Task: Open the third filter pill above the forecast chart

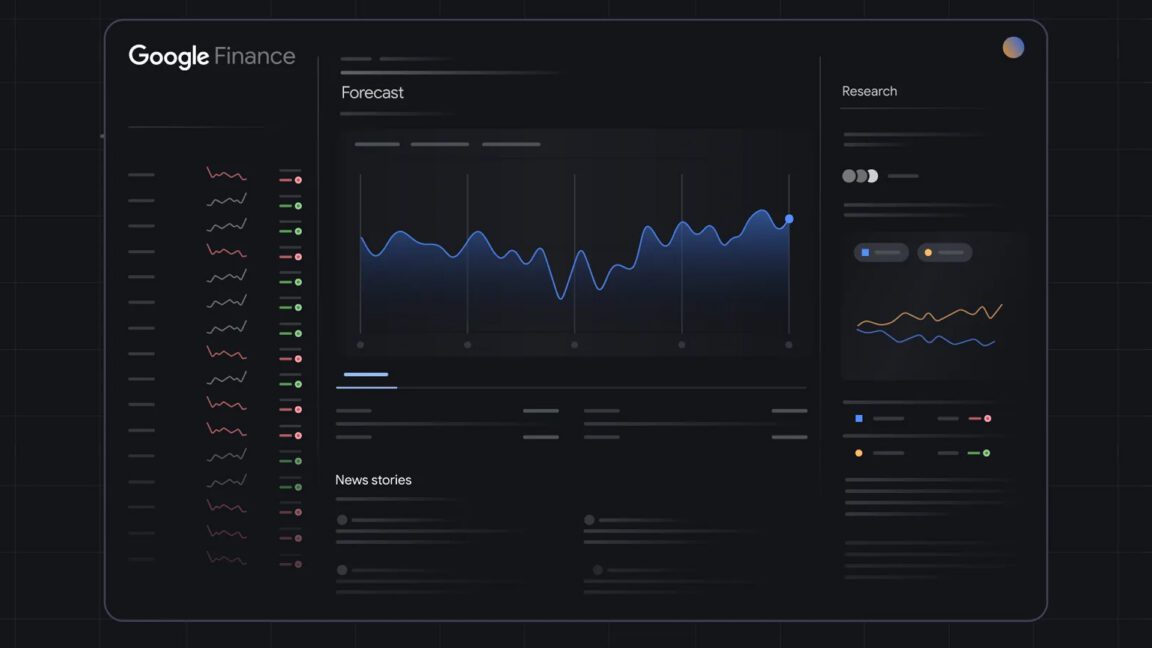Action: pos(511,143)
